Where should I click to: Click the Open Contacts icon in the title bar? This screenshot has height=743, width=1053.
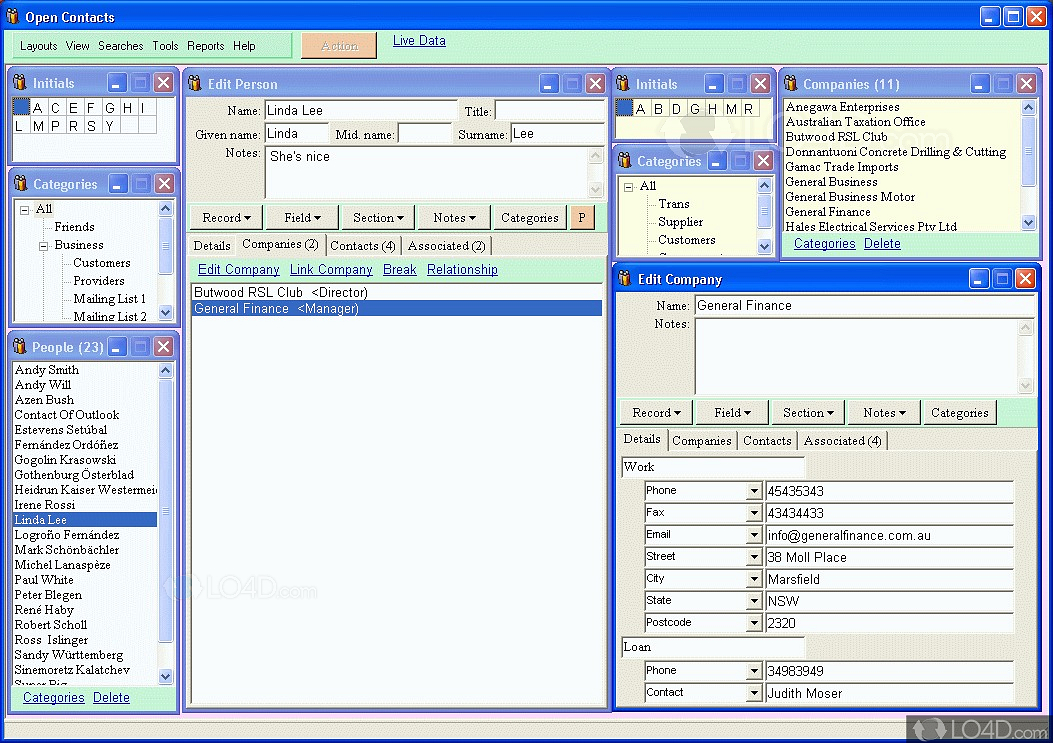pos(13,16)
